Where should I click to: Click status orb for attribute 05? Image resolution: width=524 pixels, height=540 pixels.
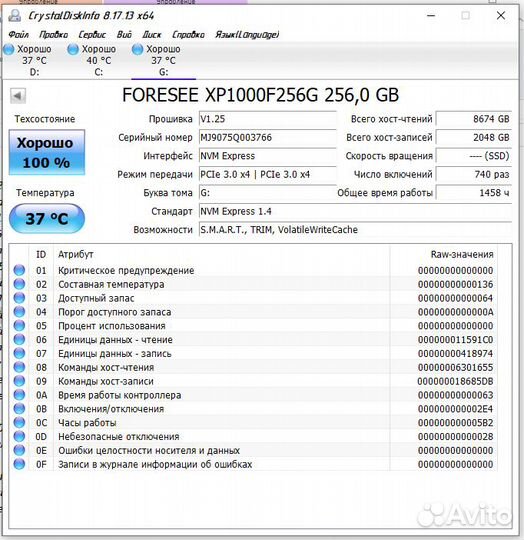click(19, 325)
